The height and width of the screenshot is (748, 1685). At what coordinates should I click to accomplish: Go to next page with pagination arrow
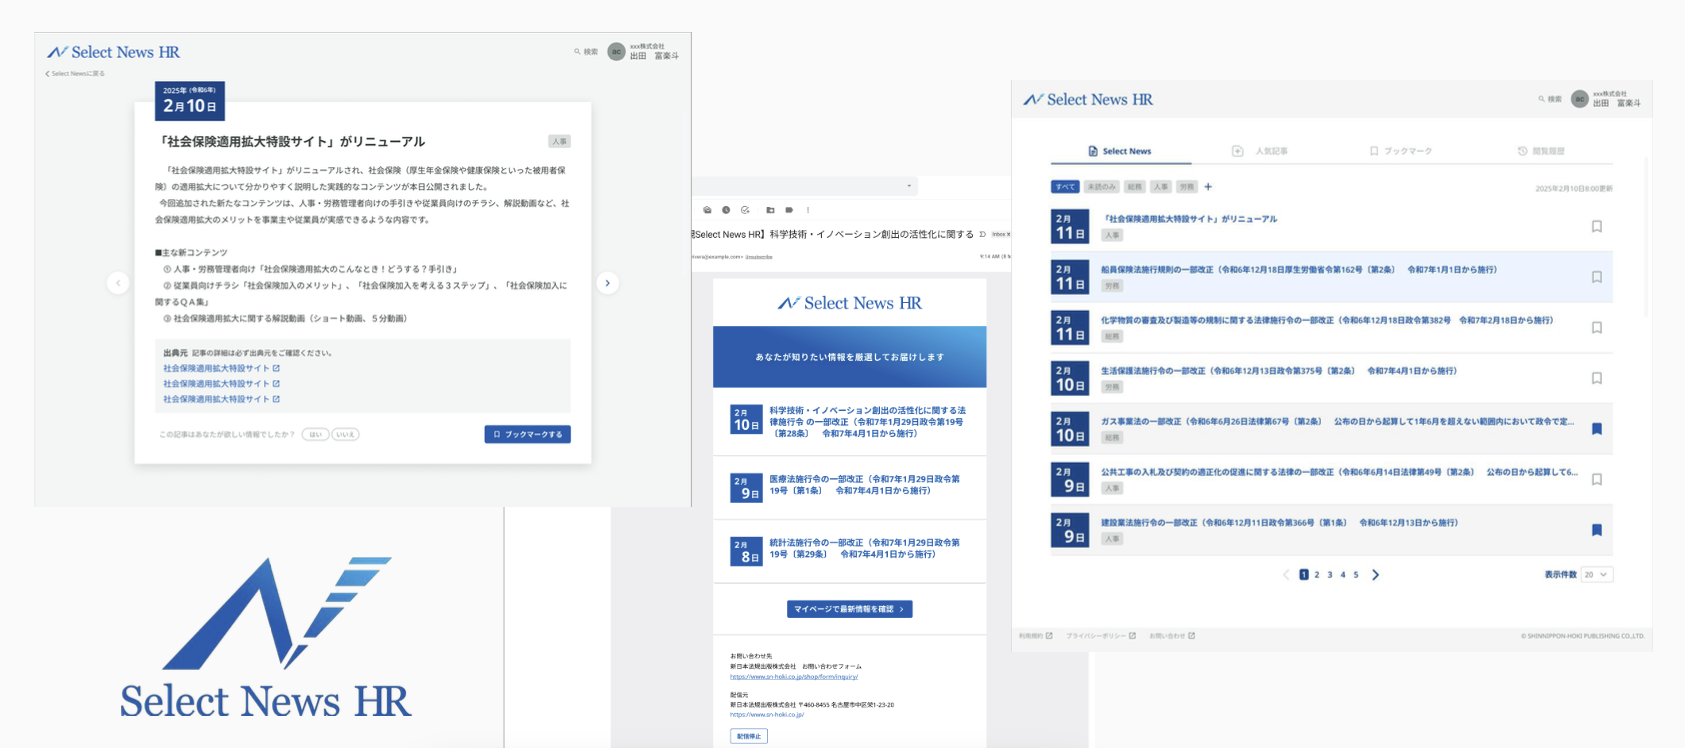1375,575
